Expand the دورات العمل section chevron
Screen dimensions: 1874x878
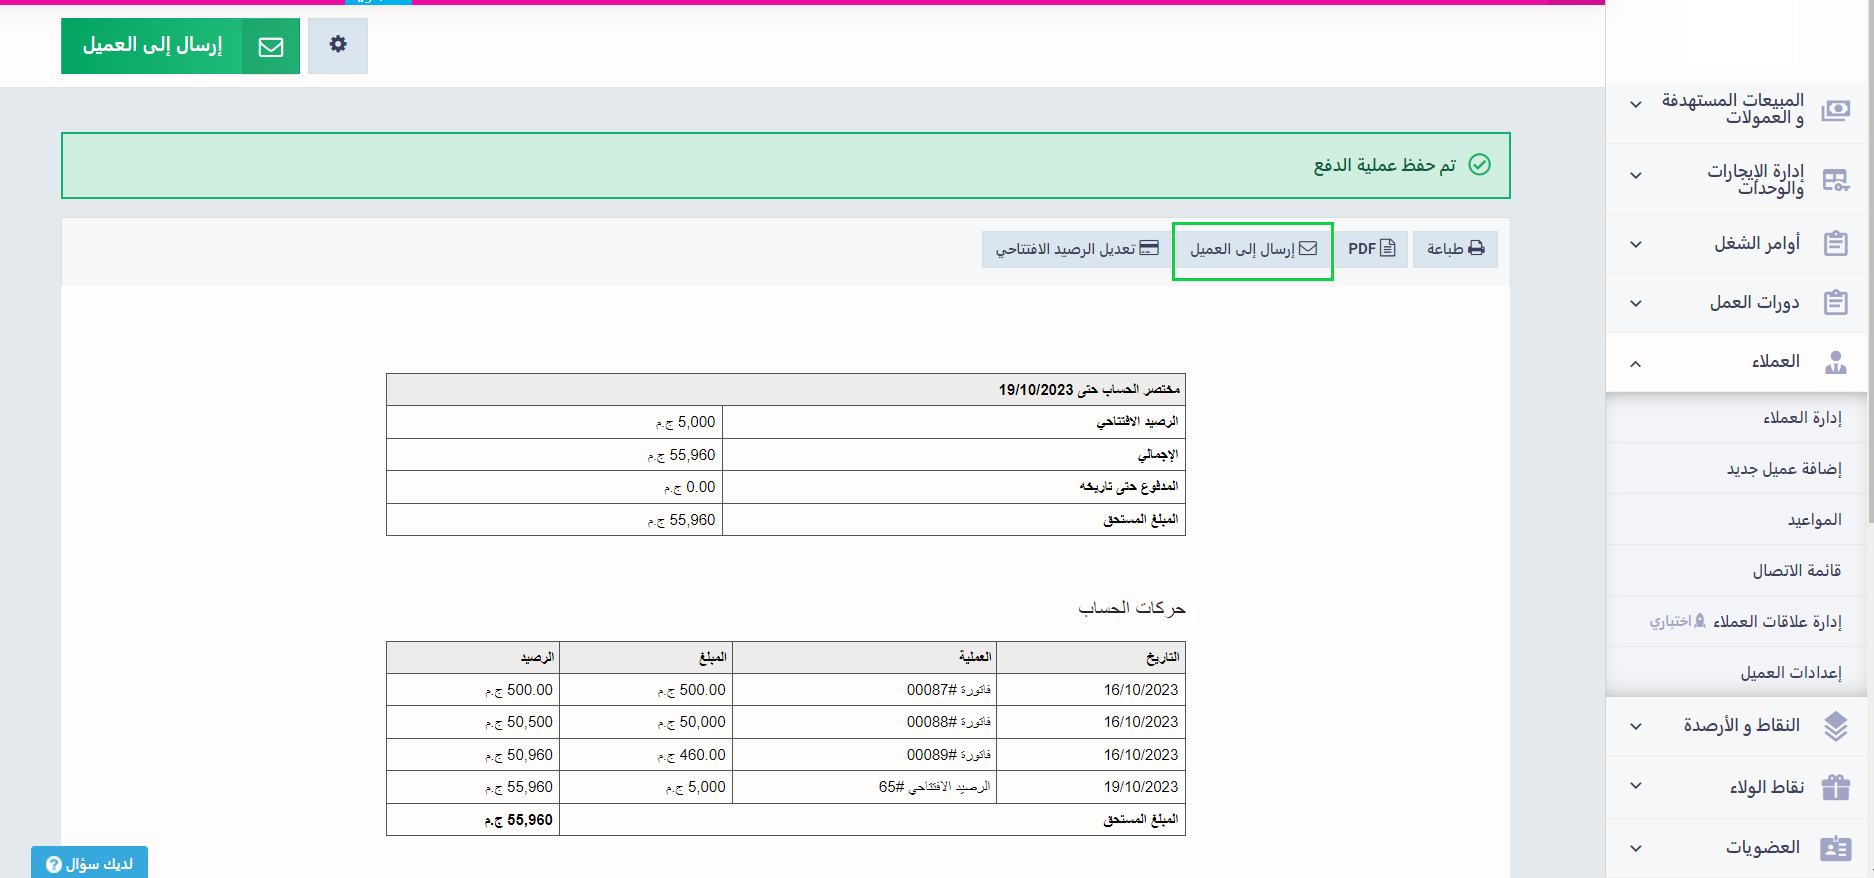[1636, 303]
